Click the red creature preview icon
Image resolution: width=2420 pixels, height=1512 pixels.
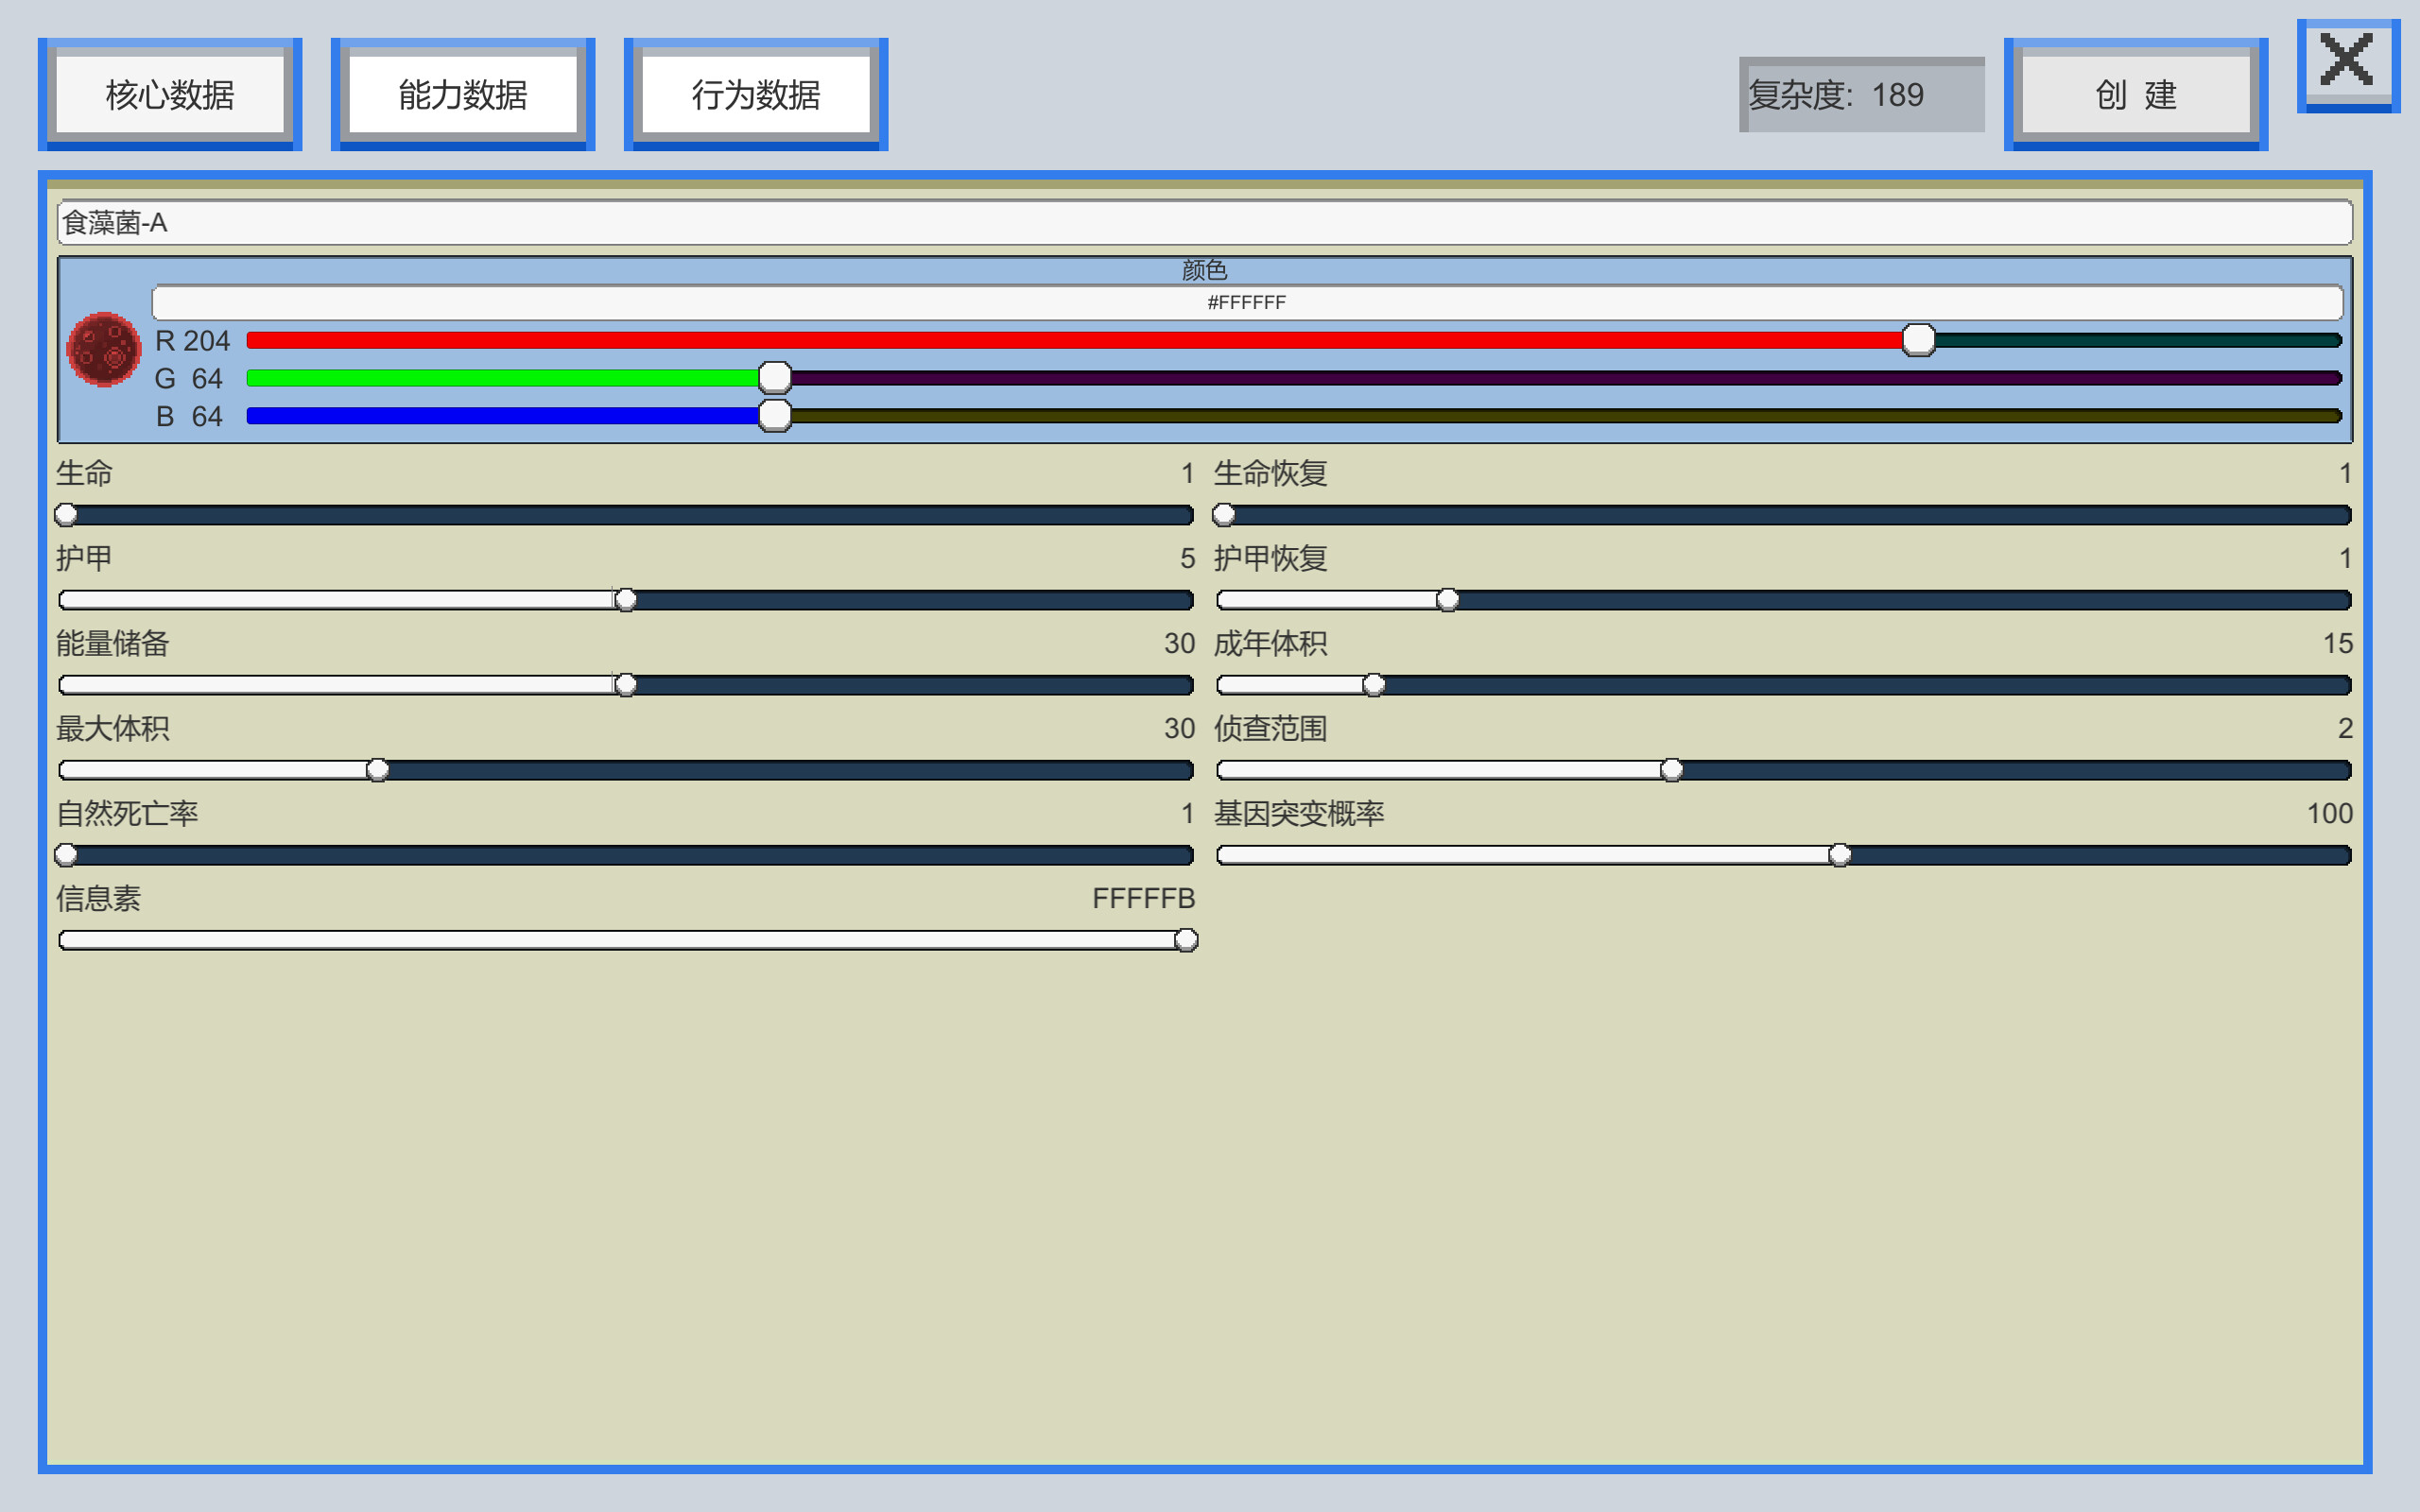104,348
